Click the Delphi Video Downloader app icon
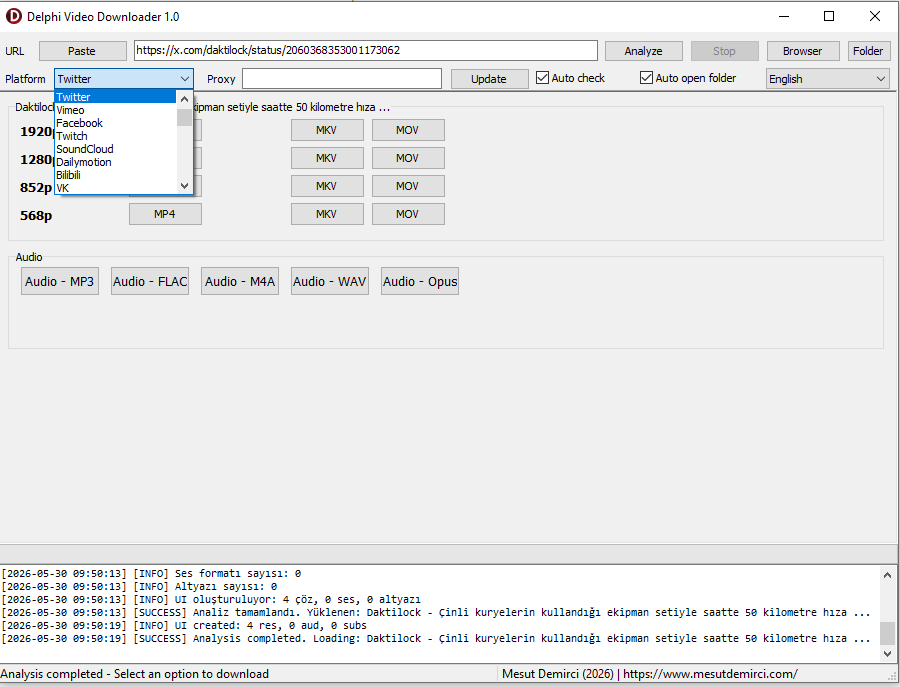This screenshot has width=900, height=687. (13, 16)
